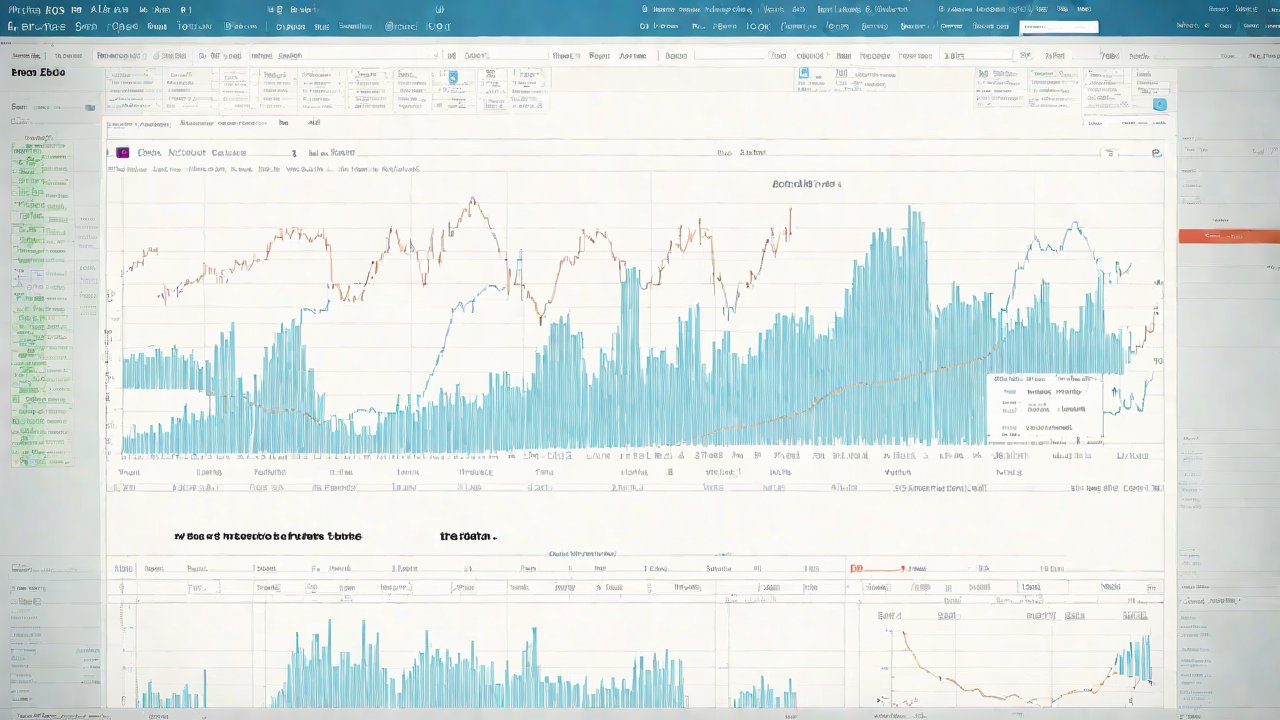The image size is (1280, 720).
Task: Click the legend box inside the main chart
Action: pos(1044,408)
